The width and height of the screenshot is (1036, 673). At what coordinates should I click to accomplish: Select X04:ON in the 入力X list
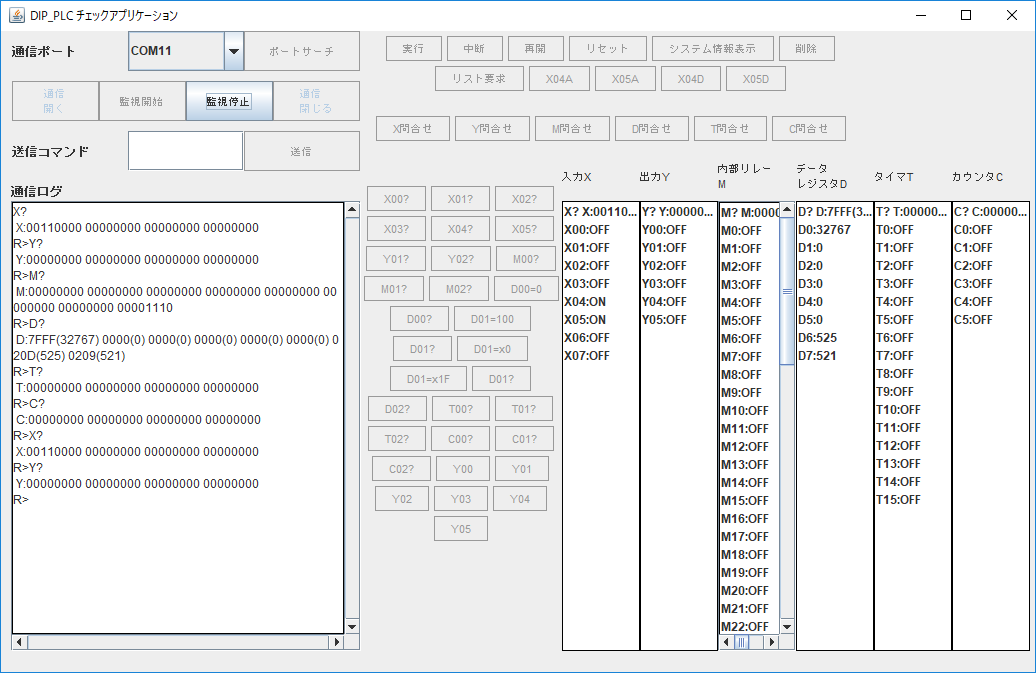(x=587, y=302)
